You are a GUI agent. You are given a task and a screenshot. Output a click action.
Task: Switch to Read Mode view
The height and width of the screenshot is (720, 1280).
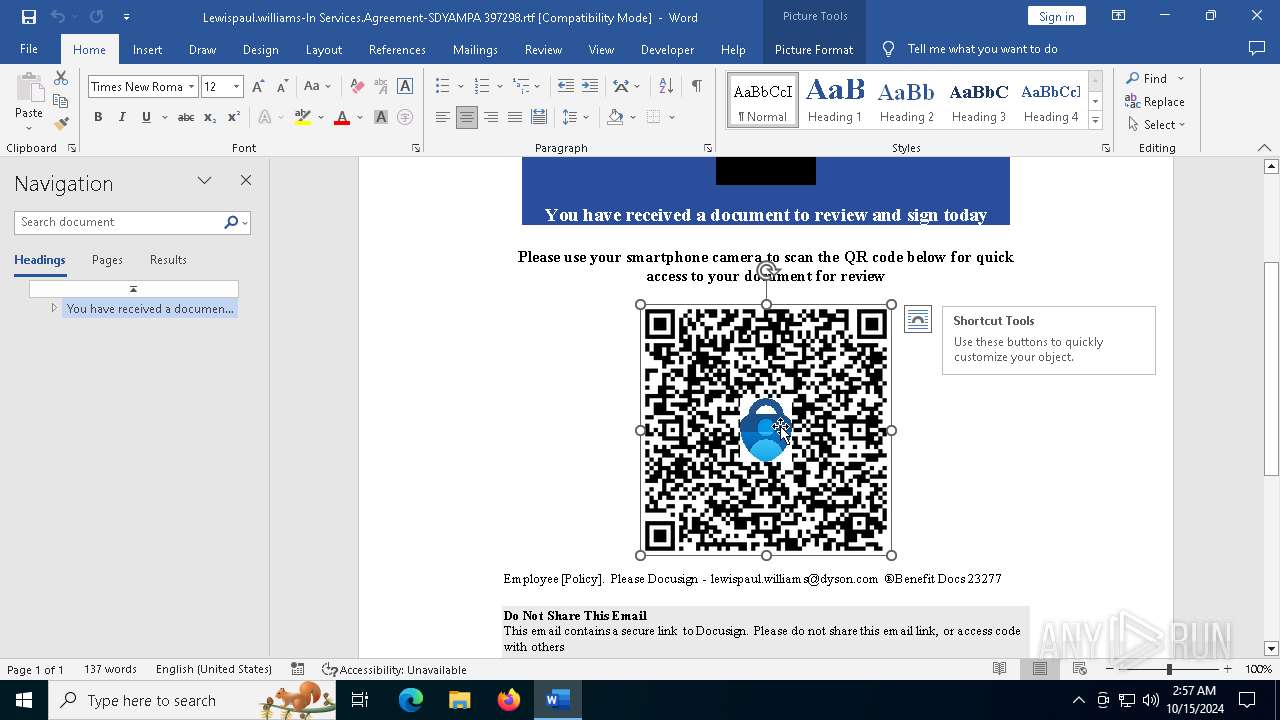(999, 669)
